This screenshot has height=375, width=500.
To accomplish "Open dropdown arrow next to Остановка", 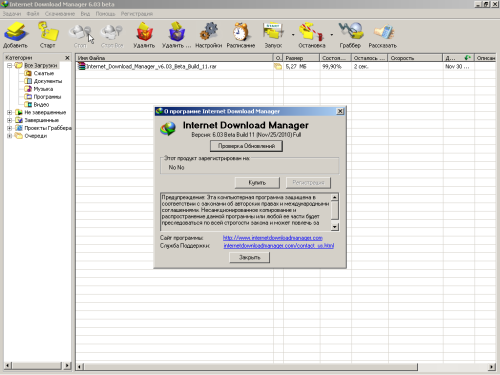I will click(332, 35).
